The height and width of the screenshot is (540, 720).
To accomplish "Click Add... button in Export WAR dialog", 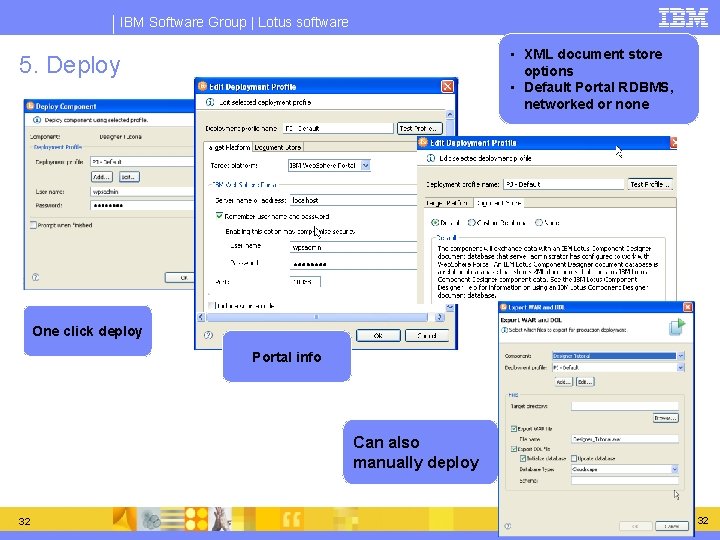I will [563, 382].
